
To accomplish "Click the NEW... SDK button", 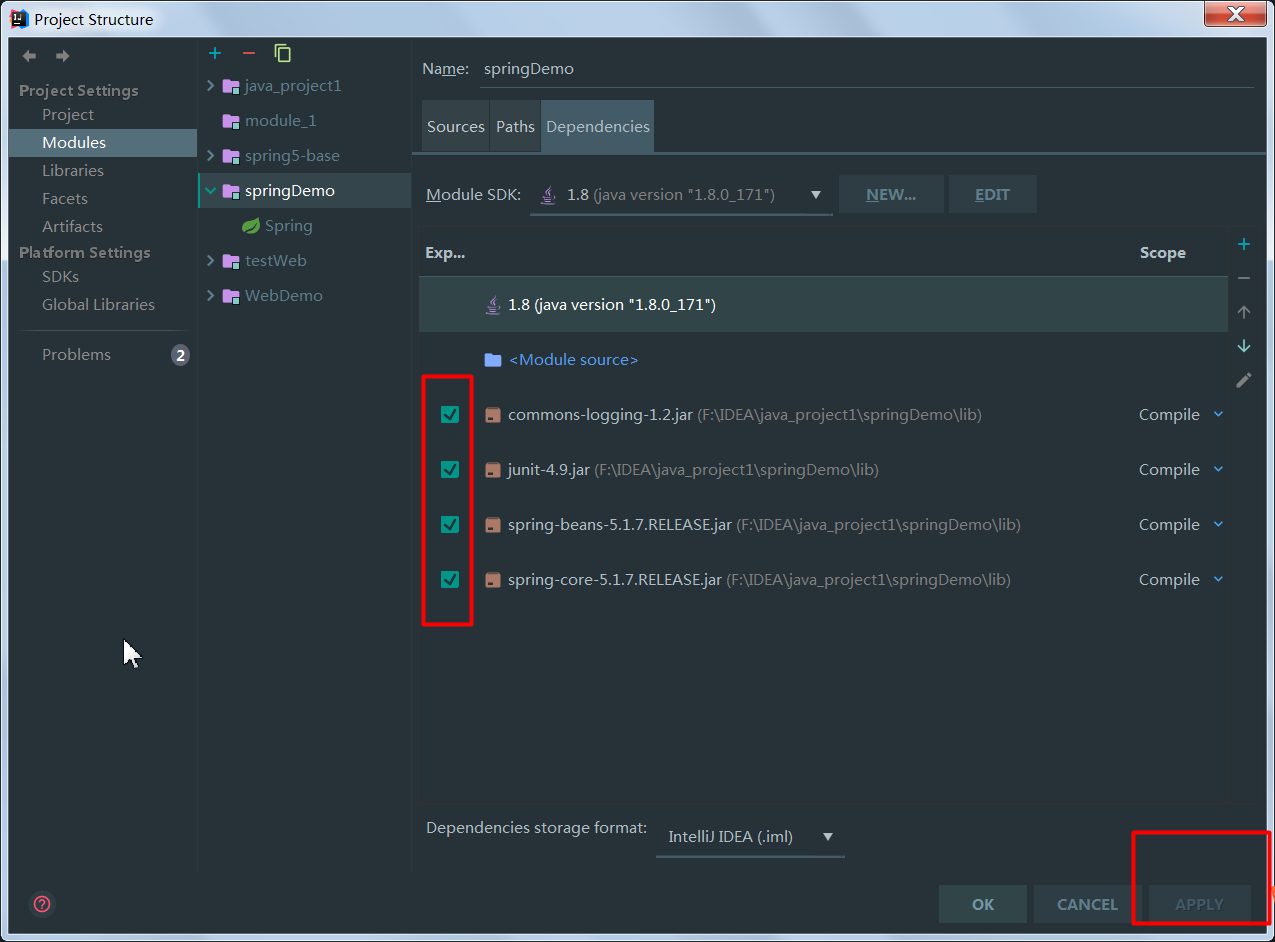I will point(891,195).
